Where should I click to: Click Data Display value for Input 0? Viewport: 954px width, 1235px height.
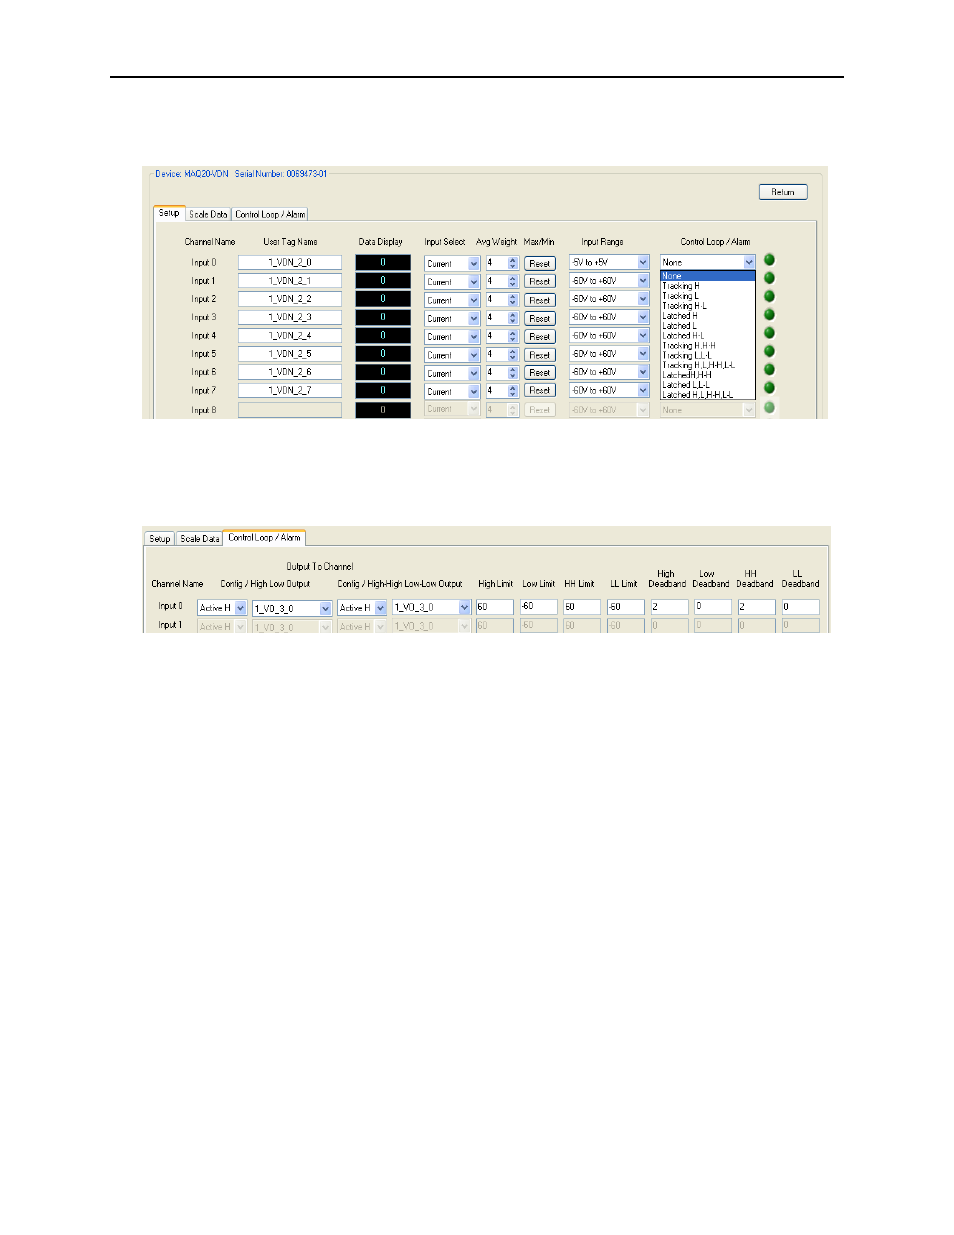pyautogui.click(x=383, y=262)
